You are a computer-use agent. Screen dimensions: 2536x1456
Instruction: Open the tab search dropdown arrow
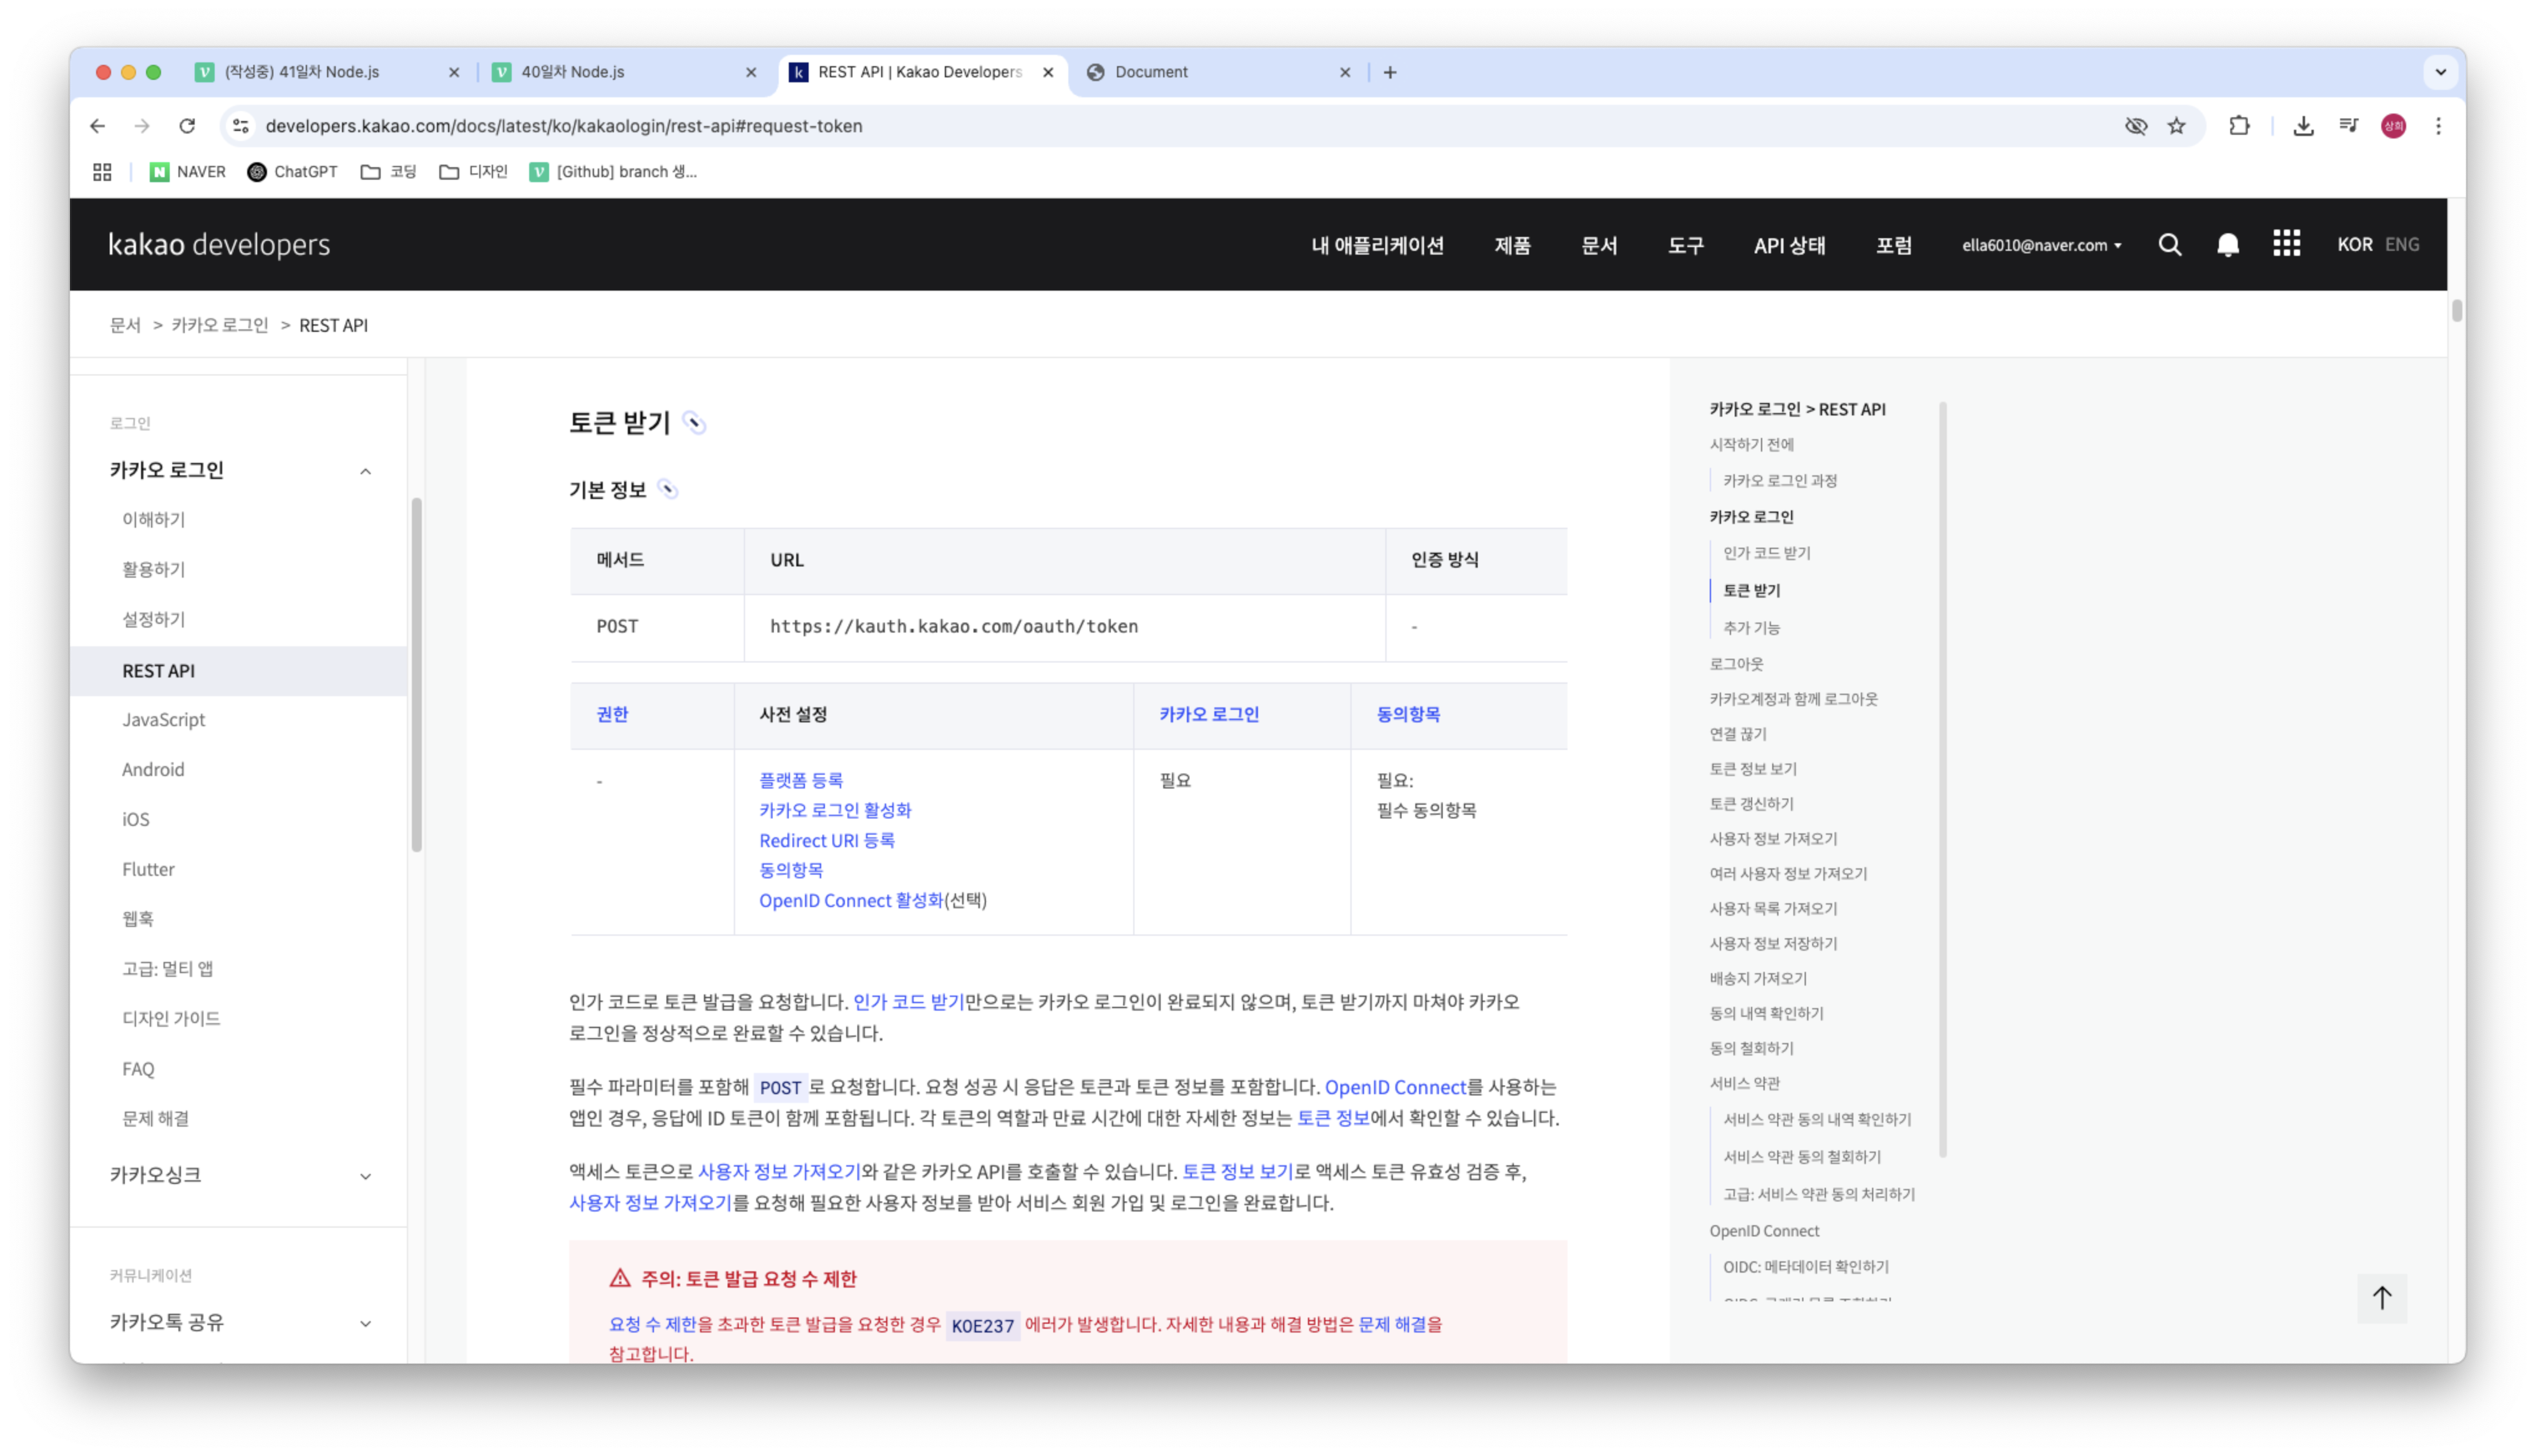[x=2440, y=72]
